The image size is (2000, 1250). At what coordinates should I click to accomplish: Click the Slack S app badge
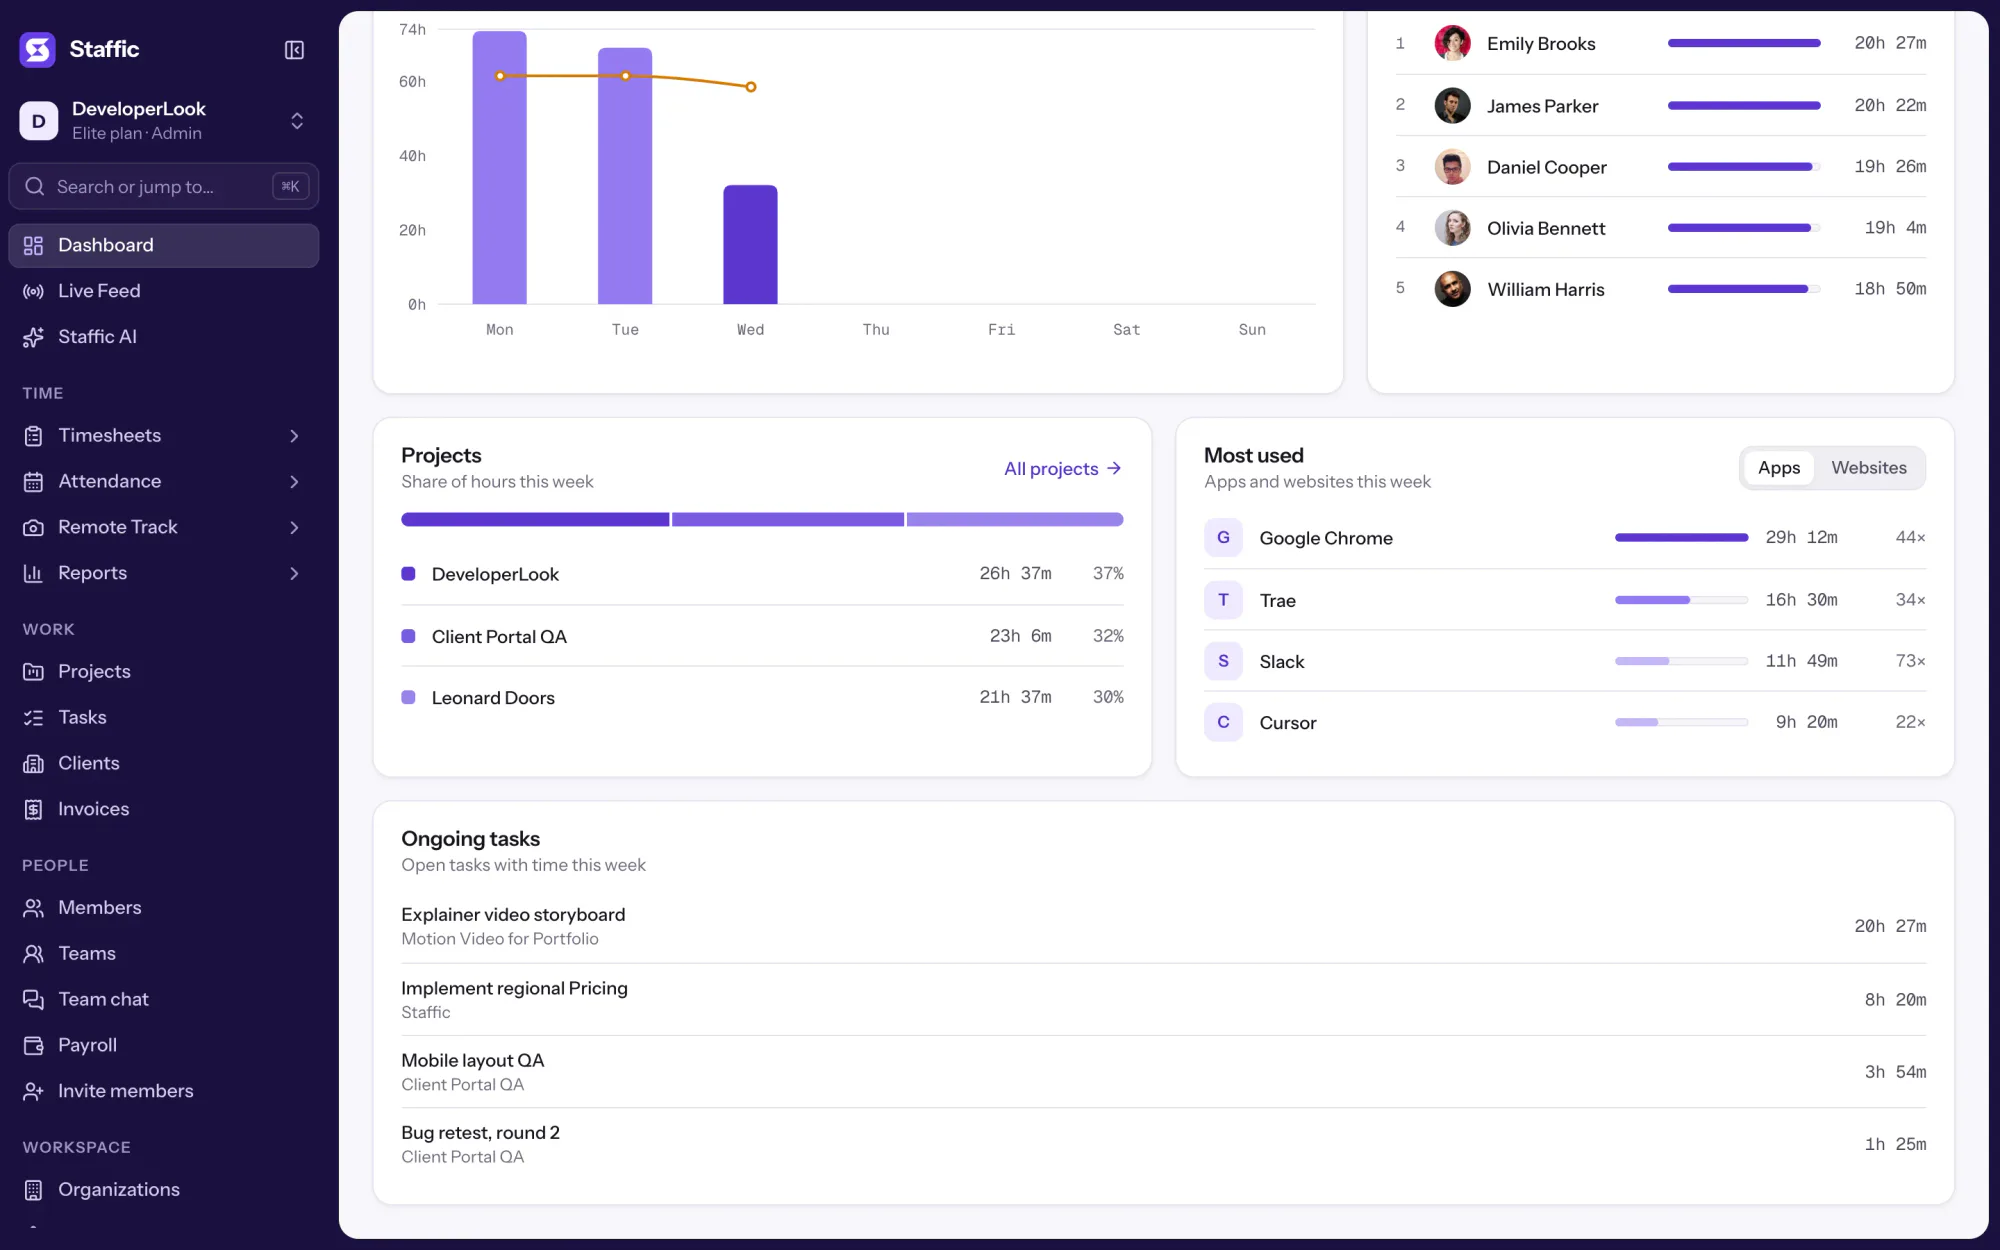point(1223,661)
